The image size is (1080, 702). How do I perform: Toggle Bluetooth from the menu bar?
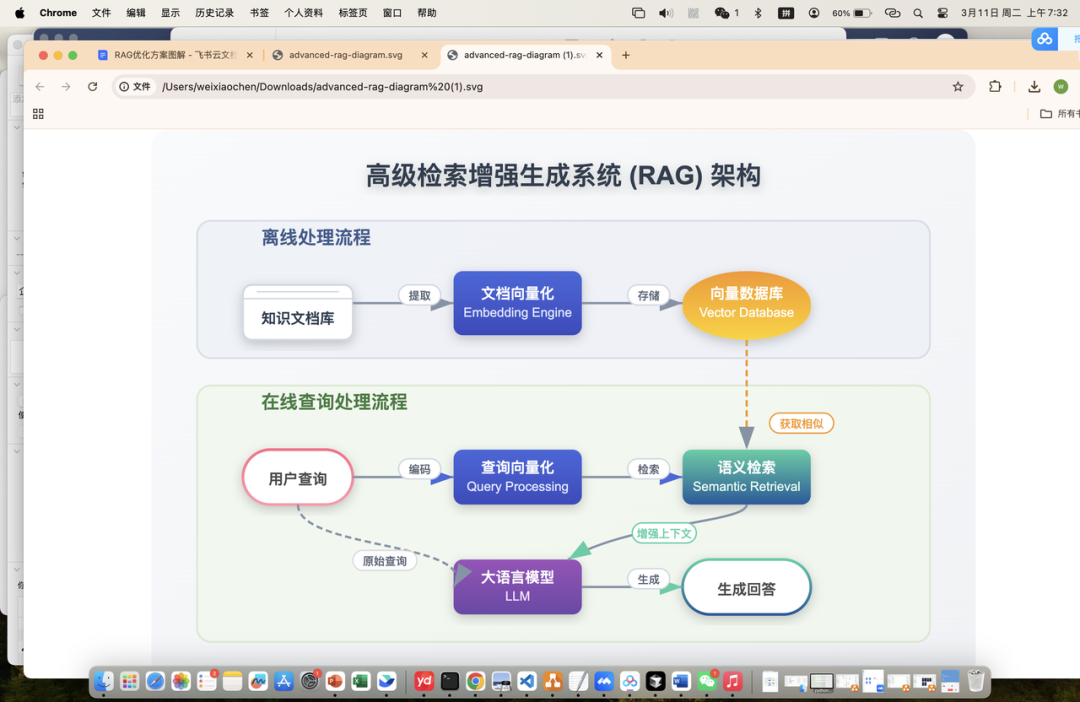758,13
